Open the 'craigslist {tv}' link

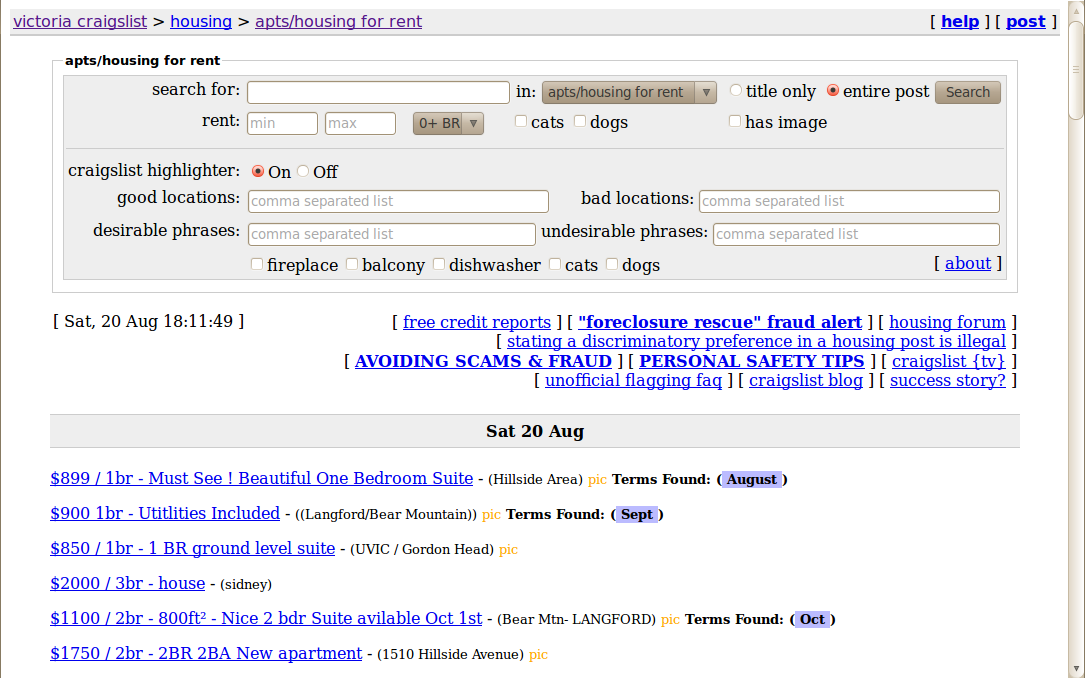[x=949, y=361]
